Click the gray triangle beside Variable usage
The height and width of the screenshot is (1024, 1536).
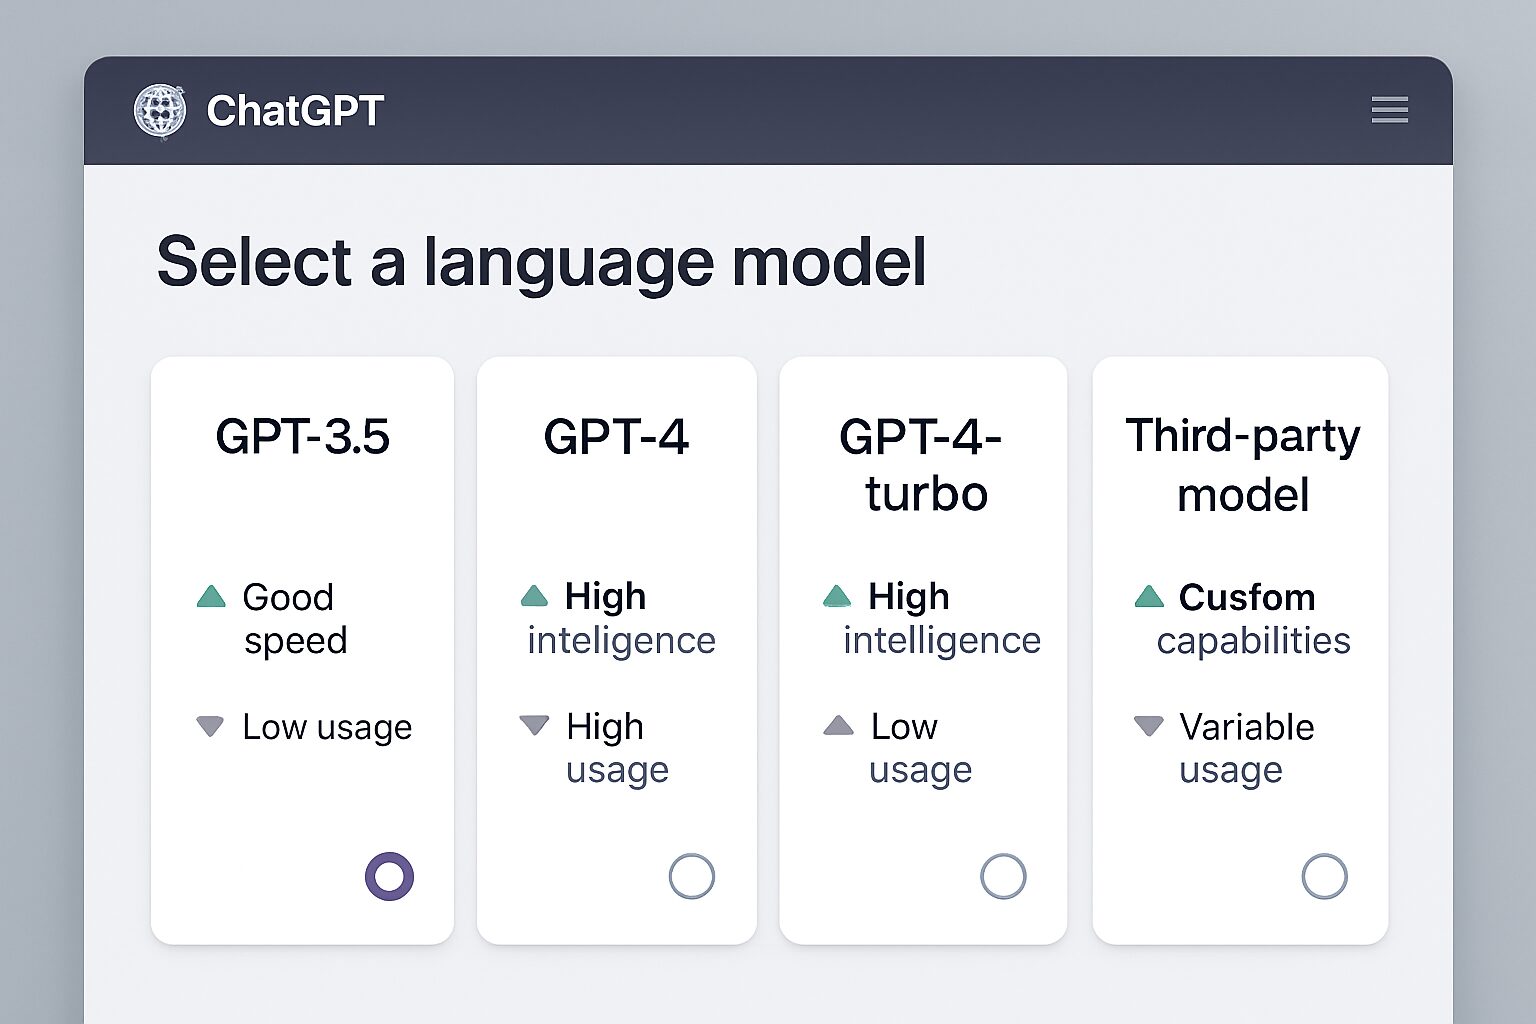tap(1149, 726)
